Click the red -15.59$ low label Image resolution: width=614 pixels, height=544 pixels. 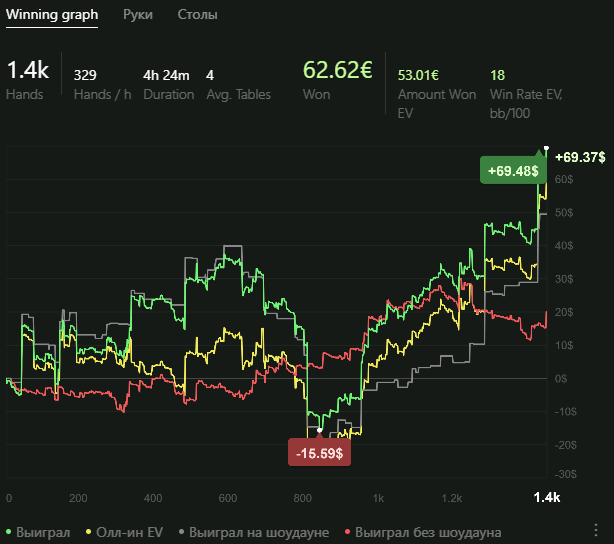(x=319, y=453)
